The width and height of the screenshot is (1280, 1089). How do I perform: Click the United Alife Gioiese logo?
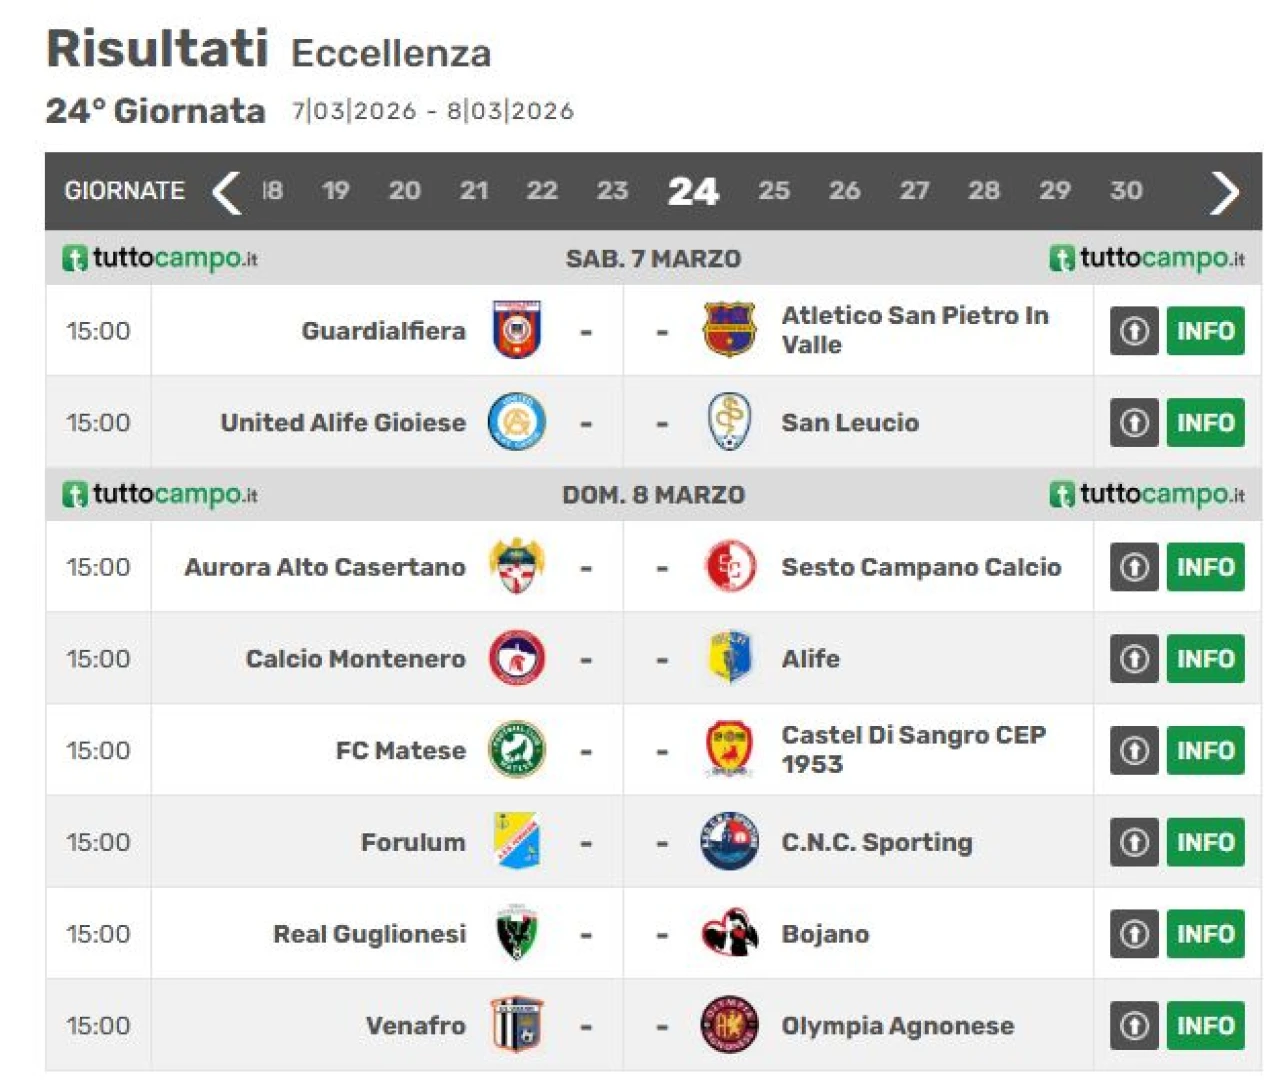[x=516, y=422]
